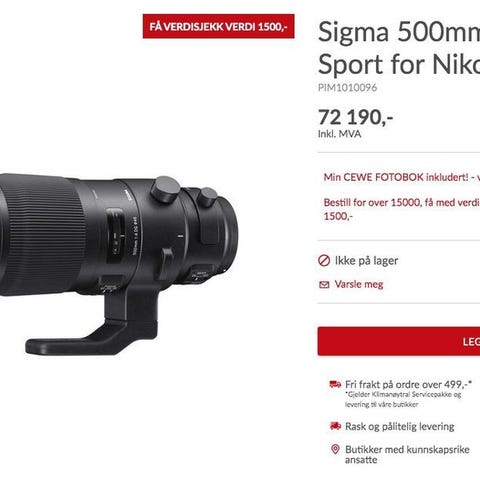The height and width of the screenshot is (480, 480).
Task: Click Rask og pålitelig levering text
Action: [400, 426]
